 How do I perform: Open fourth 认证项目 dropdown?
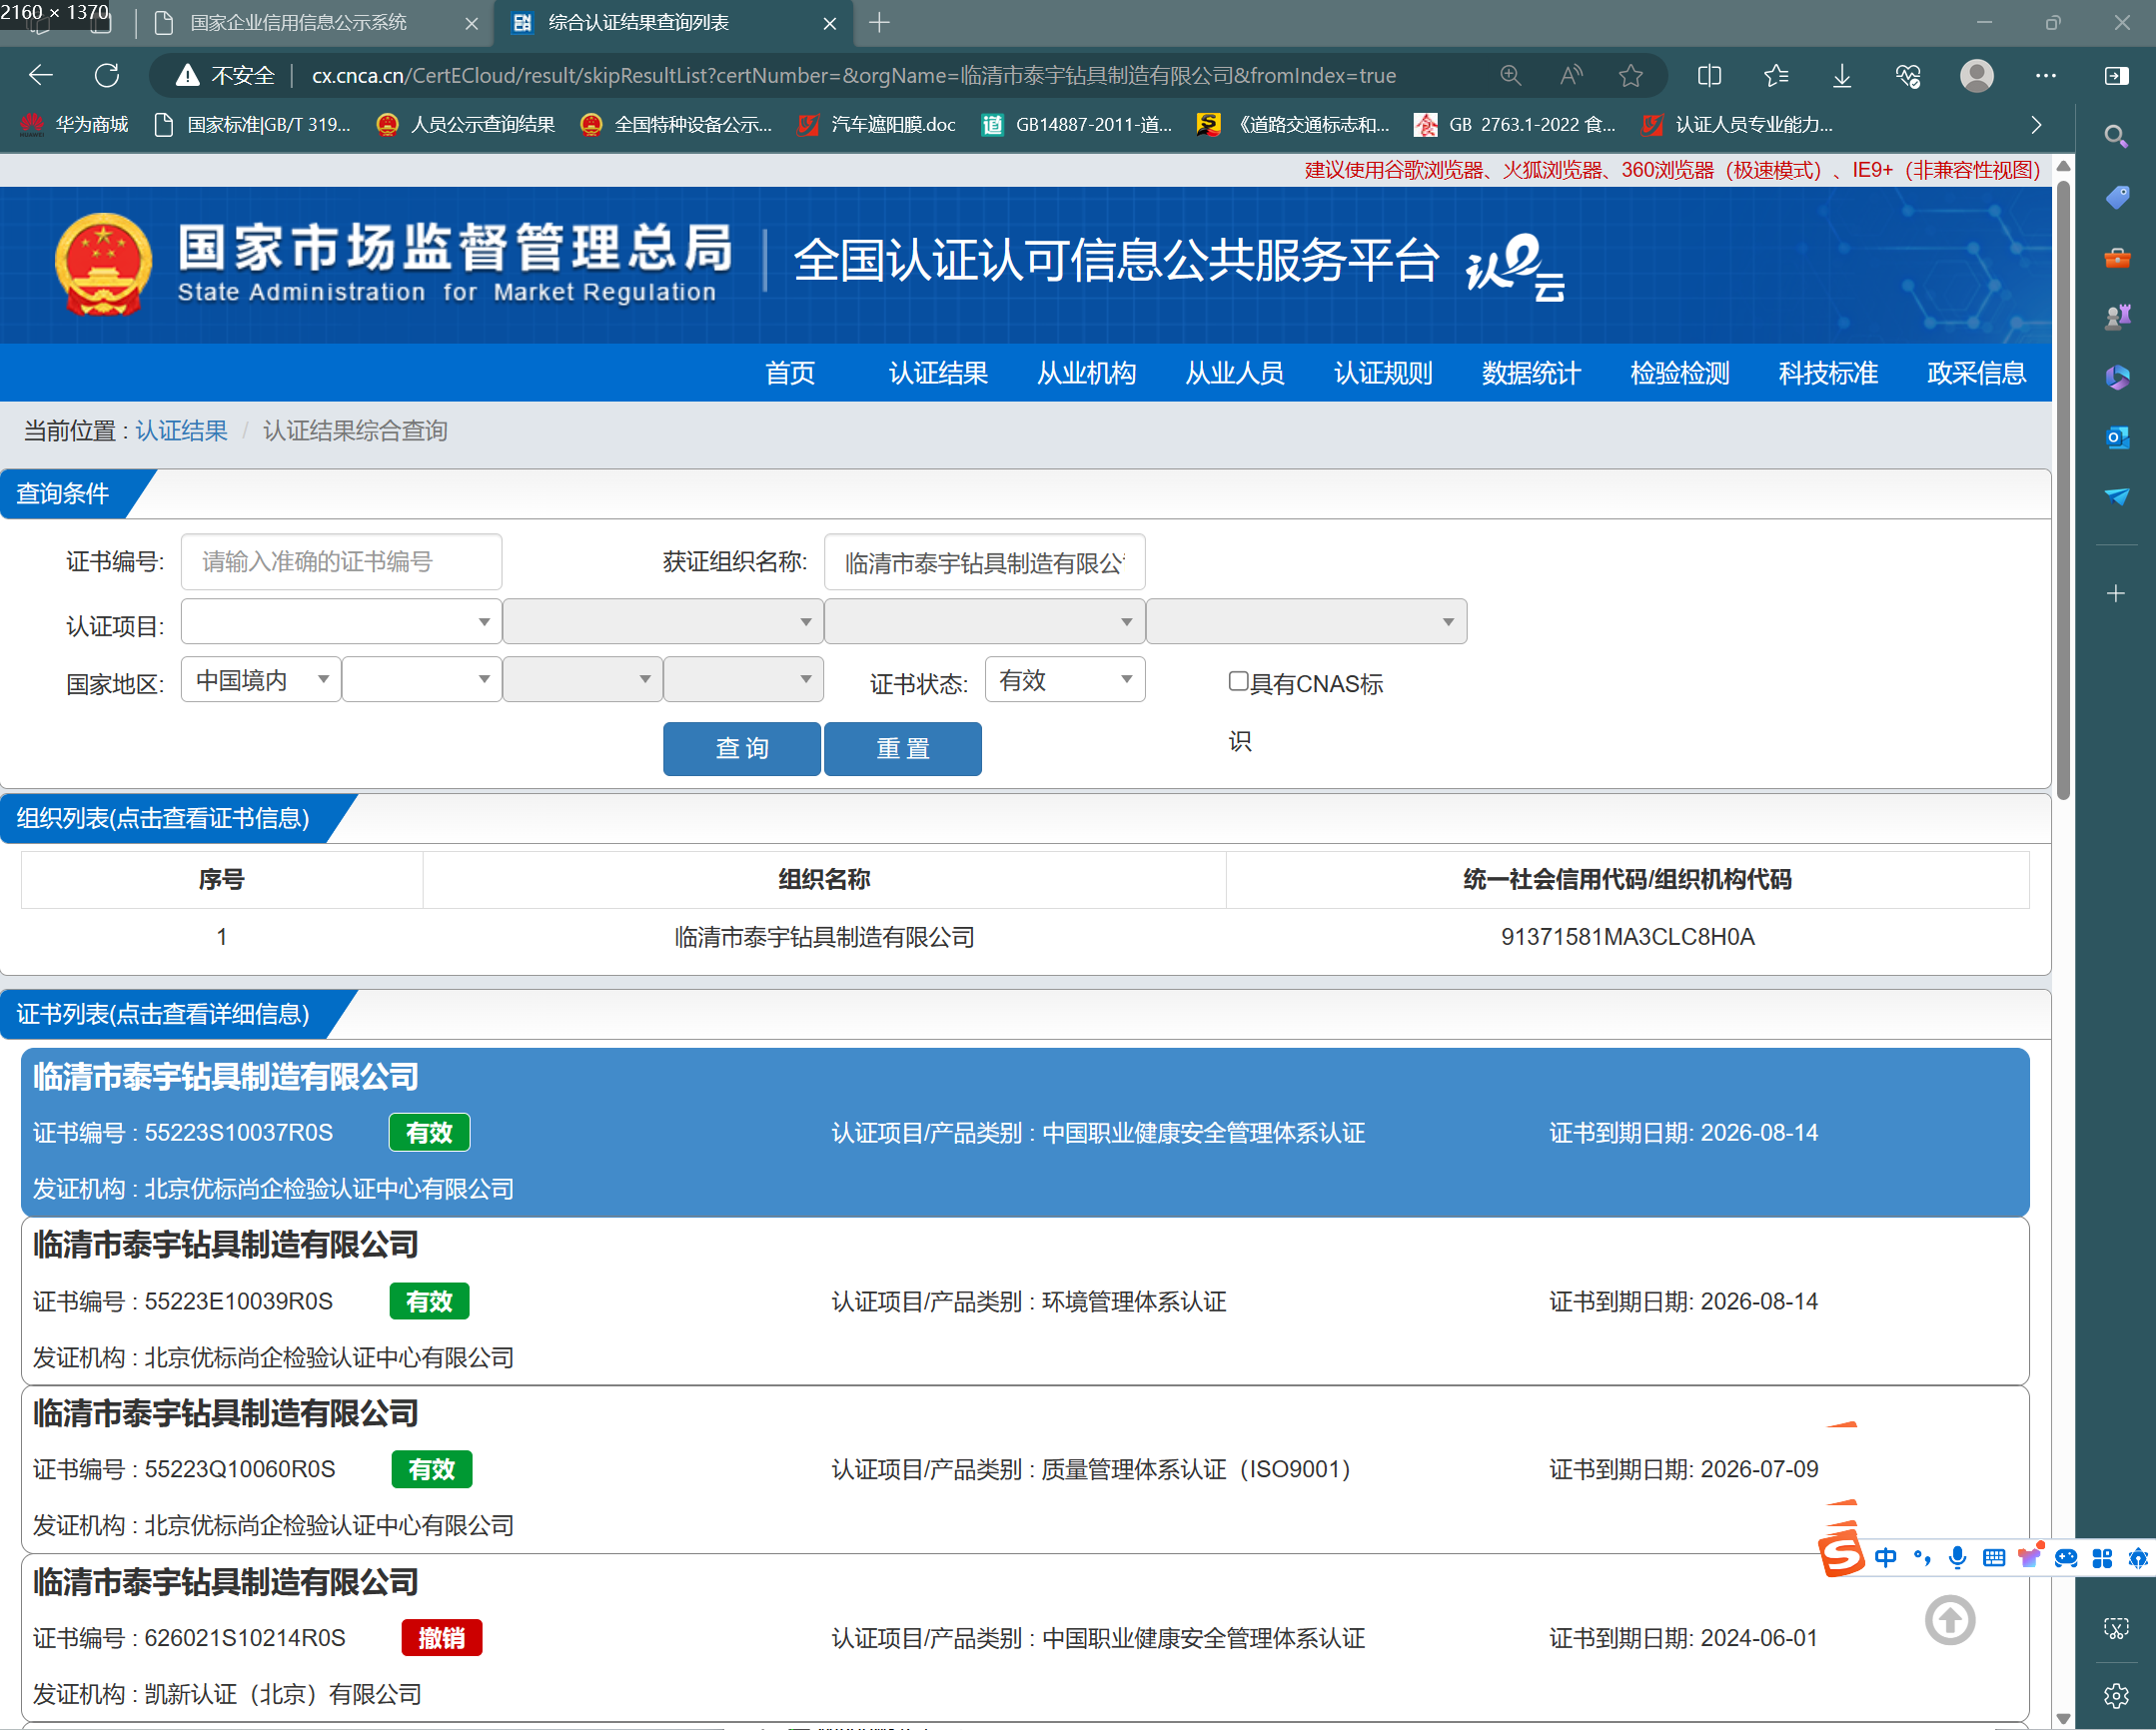point(1306,622)
